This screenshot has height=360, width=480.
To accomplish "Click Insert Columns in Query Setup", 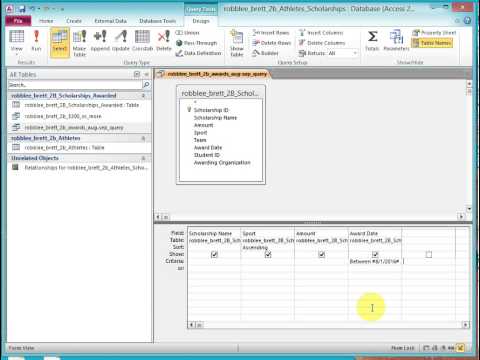I will 321,33.
